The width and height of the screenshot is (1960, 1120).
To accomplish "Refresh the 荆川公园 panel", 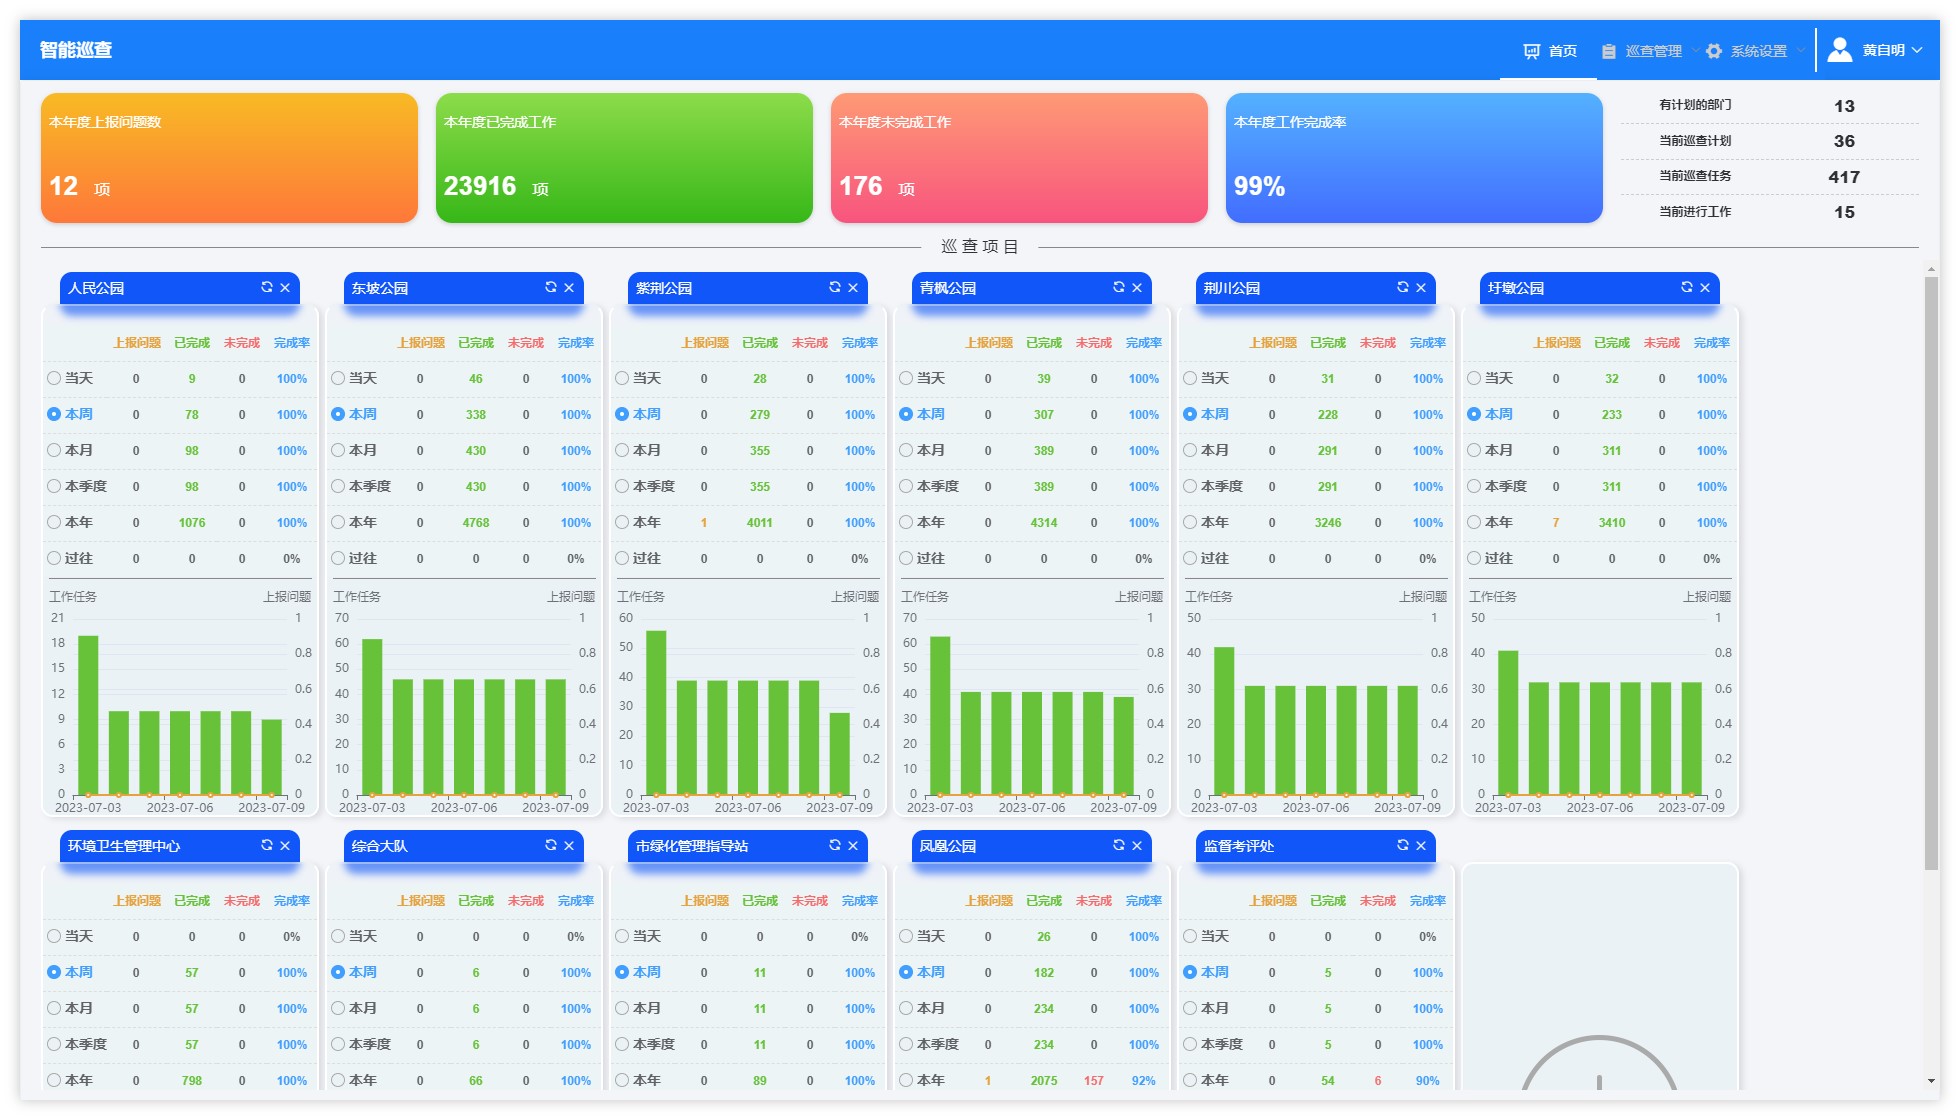I will click(1403, 287).
